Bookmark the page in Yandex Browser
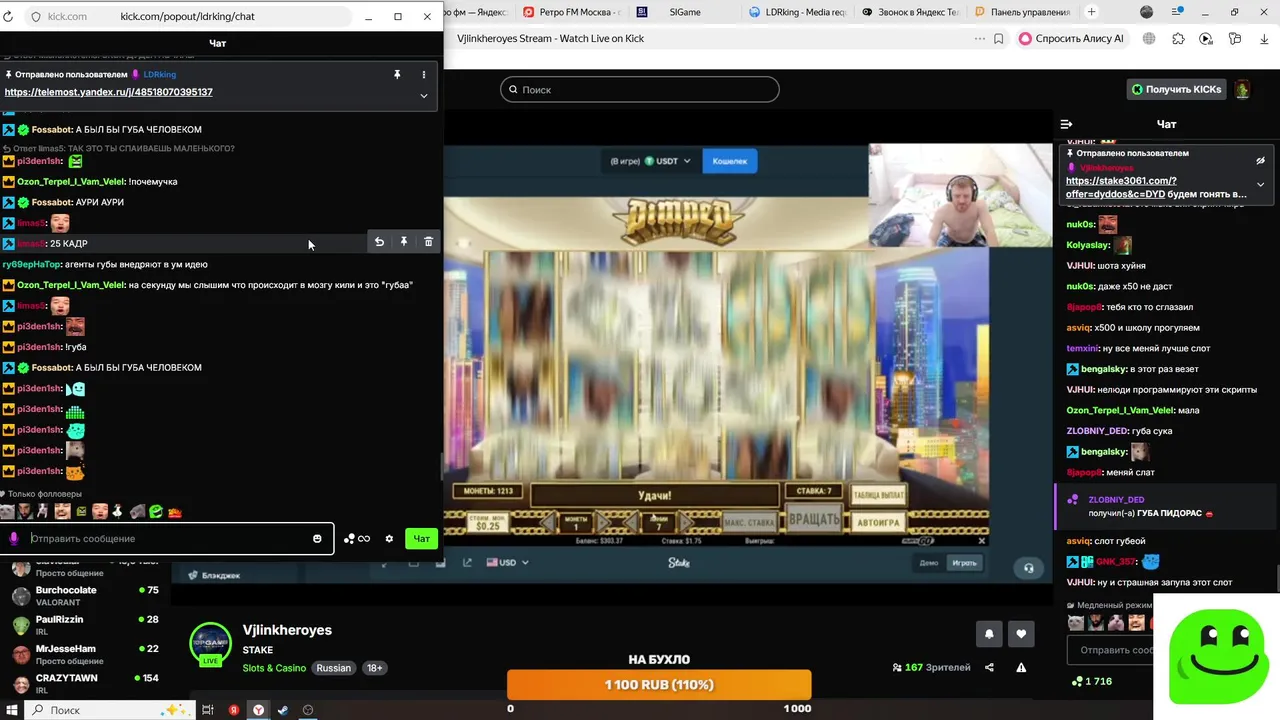1280x720 pixels. (x=999, y=39)
